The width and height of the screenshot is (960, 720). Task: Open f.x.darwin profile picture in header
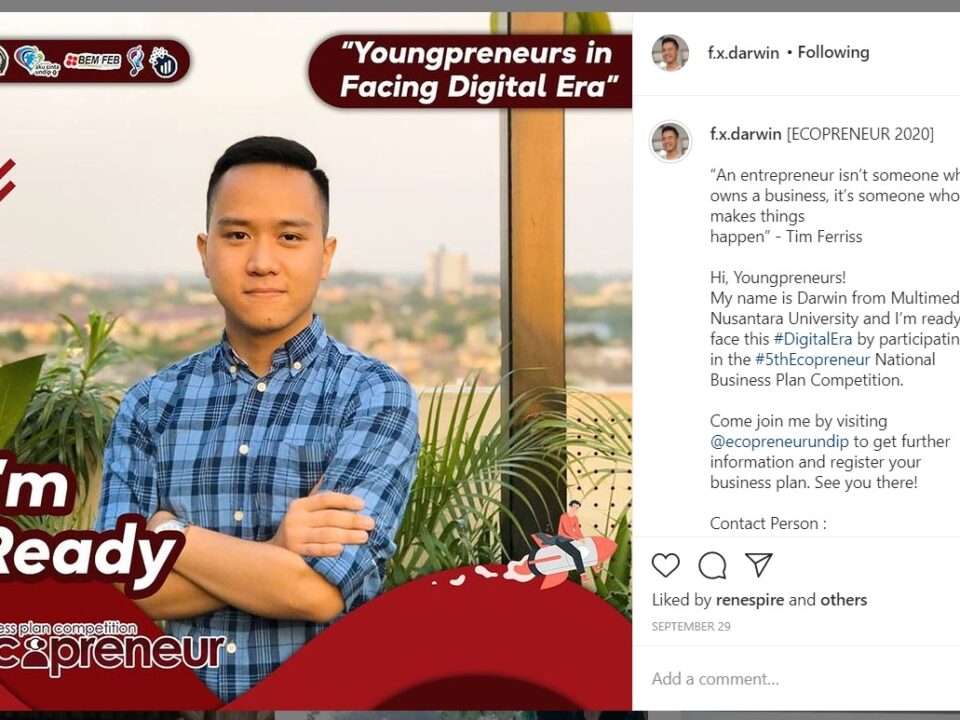tap(670, 53)
